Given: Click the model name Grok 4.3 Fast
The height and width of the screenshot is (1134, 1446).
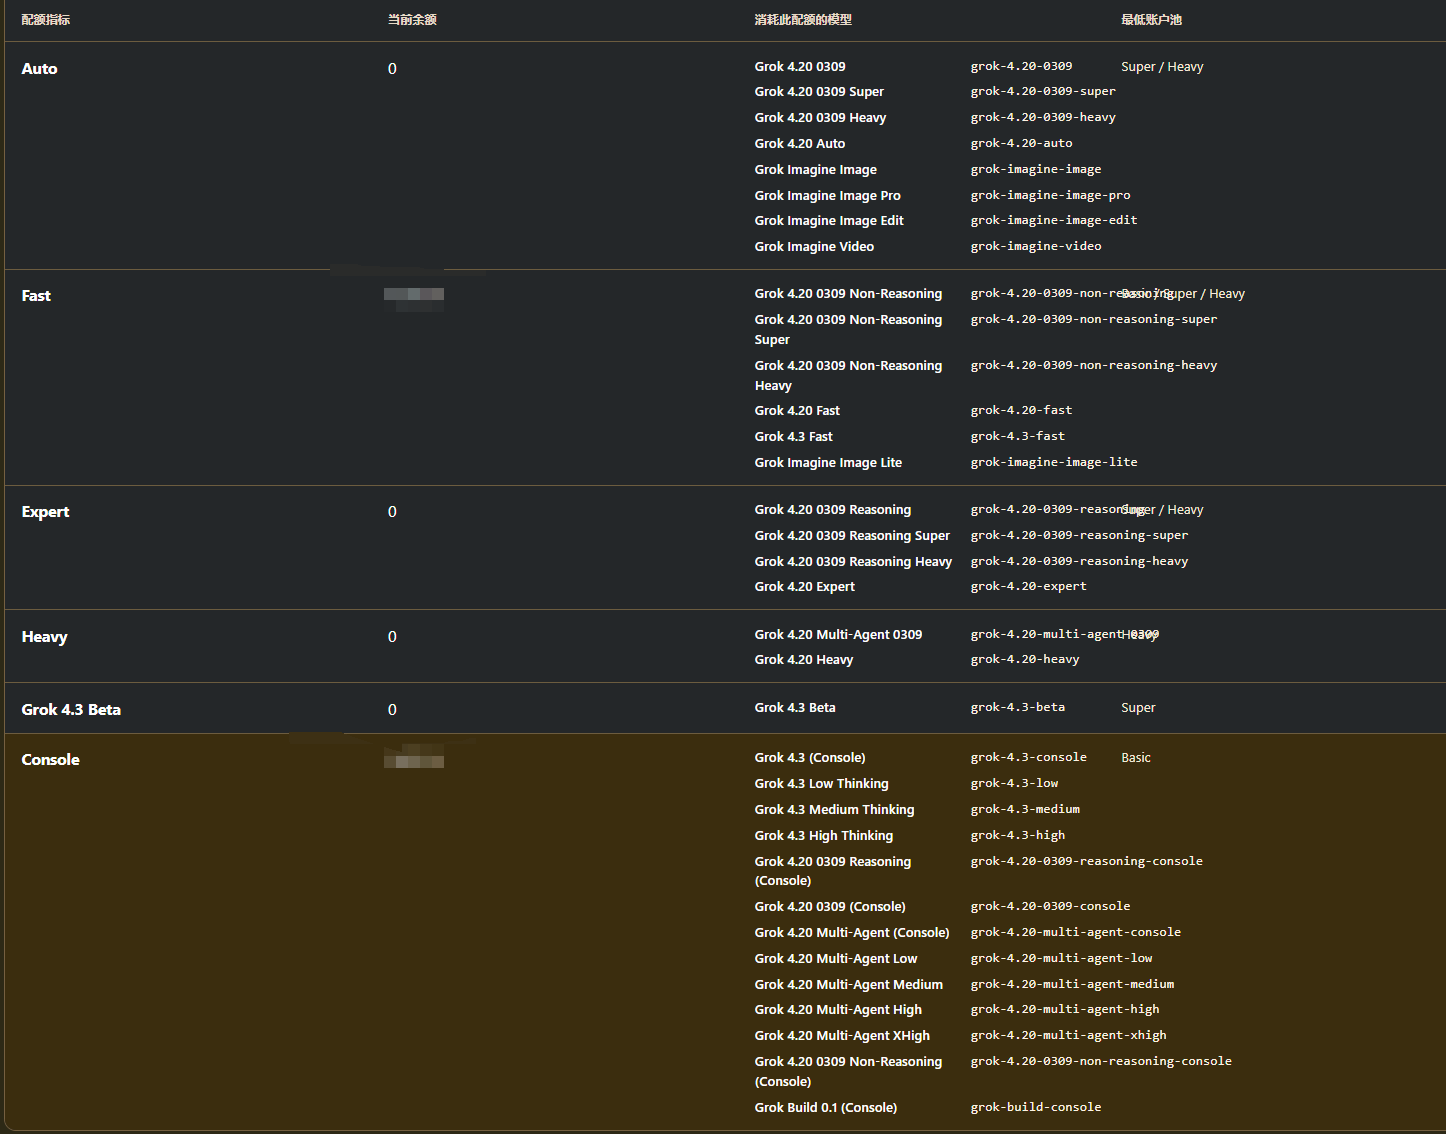Looking at the screenshot, I should (x=793, y=437).
